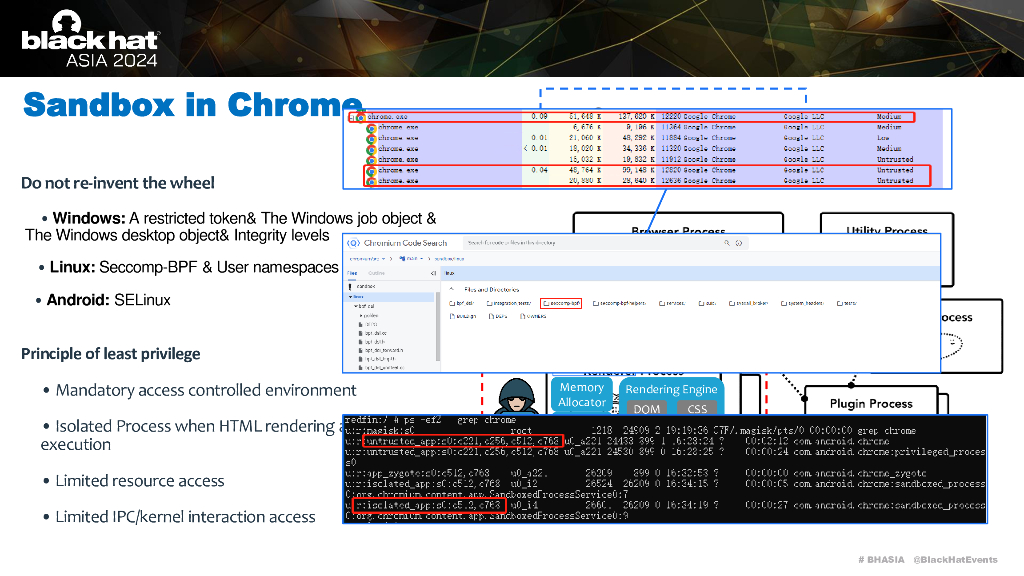Expand the golden folder in file tree
1024x576 pixels.
point(361,315)
